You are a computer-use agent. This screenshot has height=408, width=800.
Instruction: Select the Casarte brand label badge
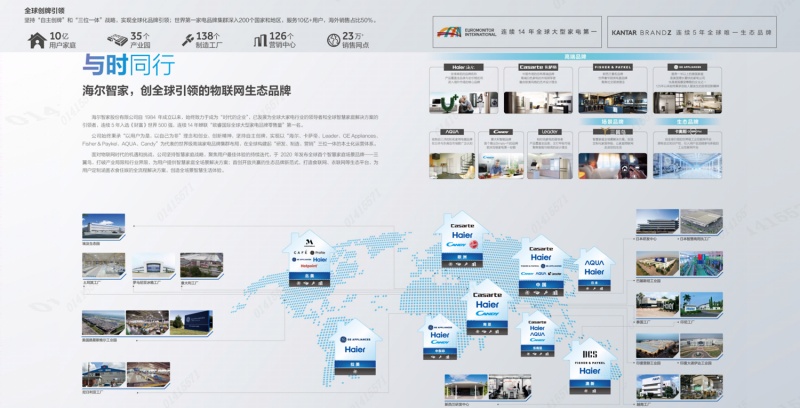pyautogui.click(x=538, y=67)
